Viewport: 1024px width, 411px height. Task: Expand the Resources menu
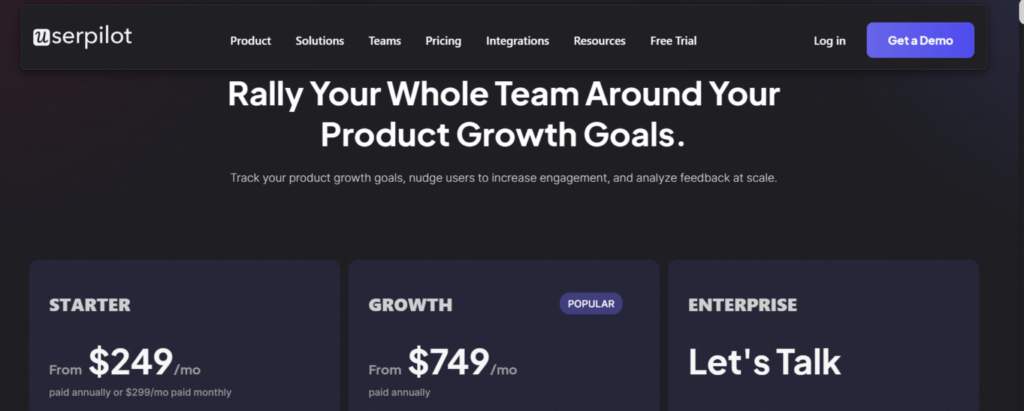coord(600,41)
